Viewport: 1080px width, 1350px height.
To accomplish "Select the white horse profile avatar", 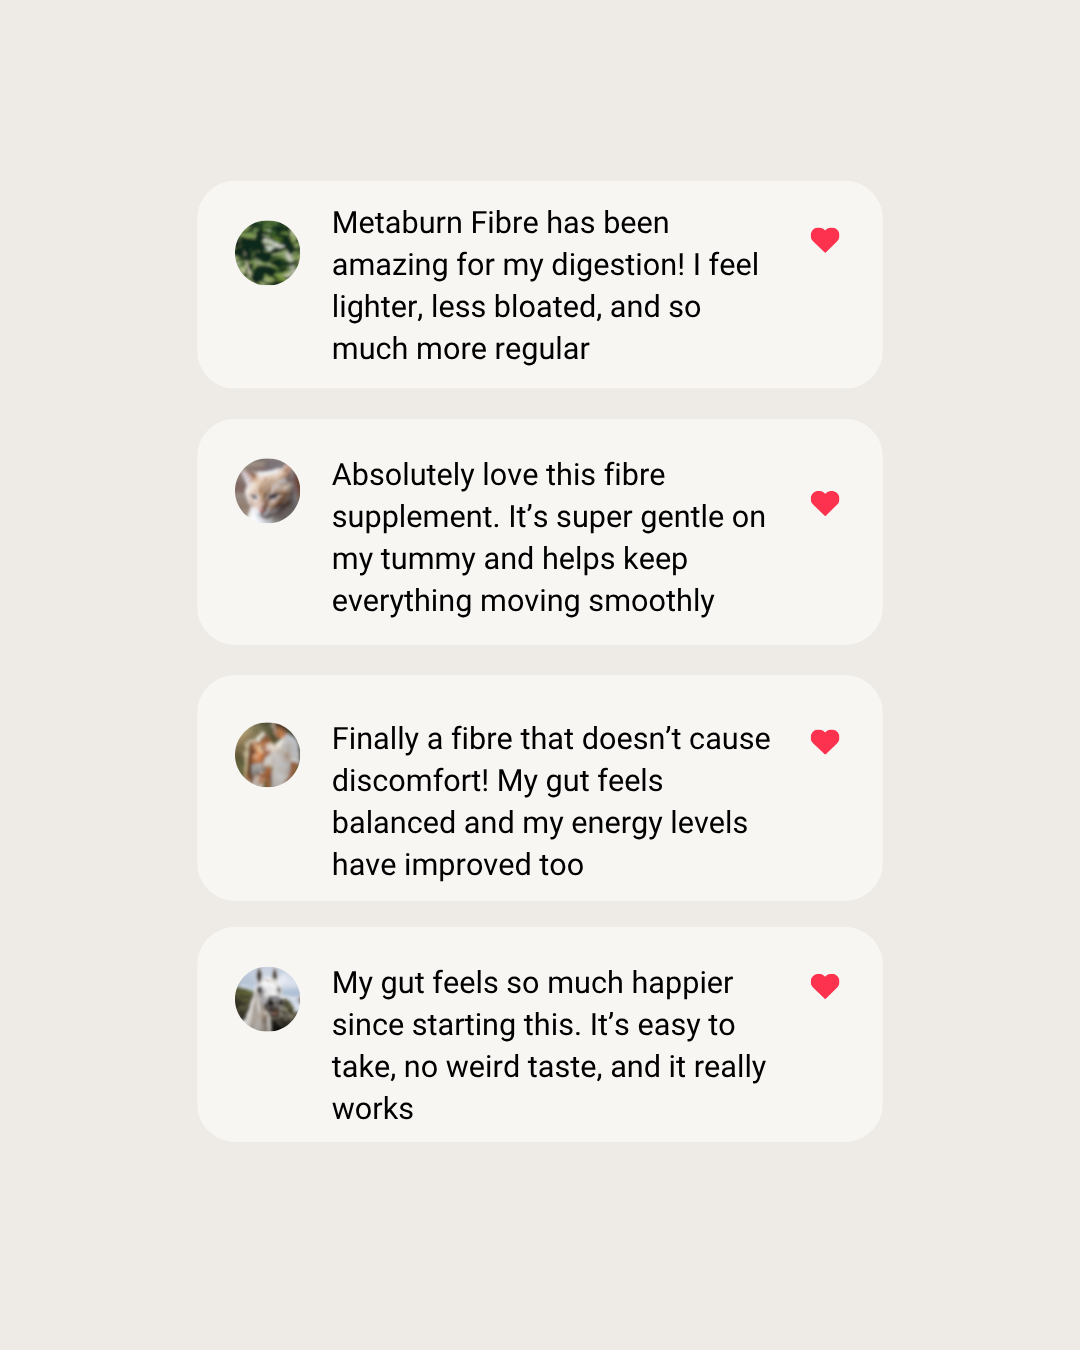I will point(267,999).
